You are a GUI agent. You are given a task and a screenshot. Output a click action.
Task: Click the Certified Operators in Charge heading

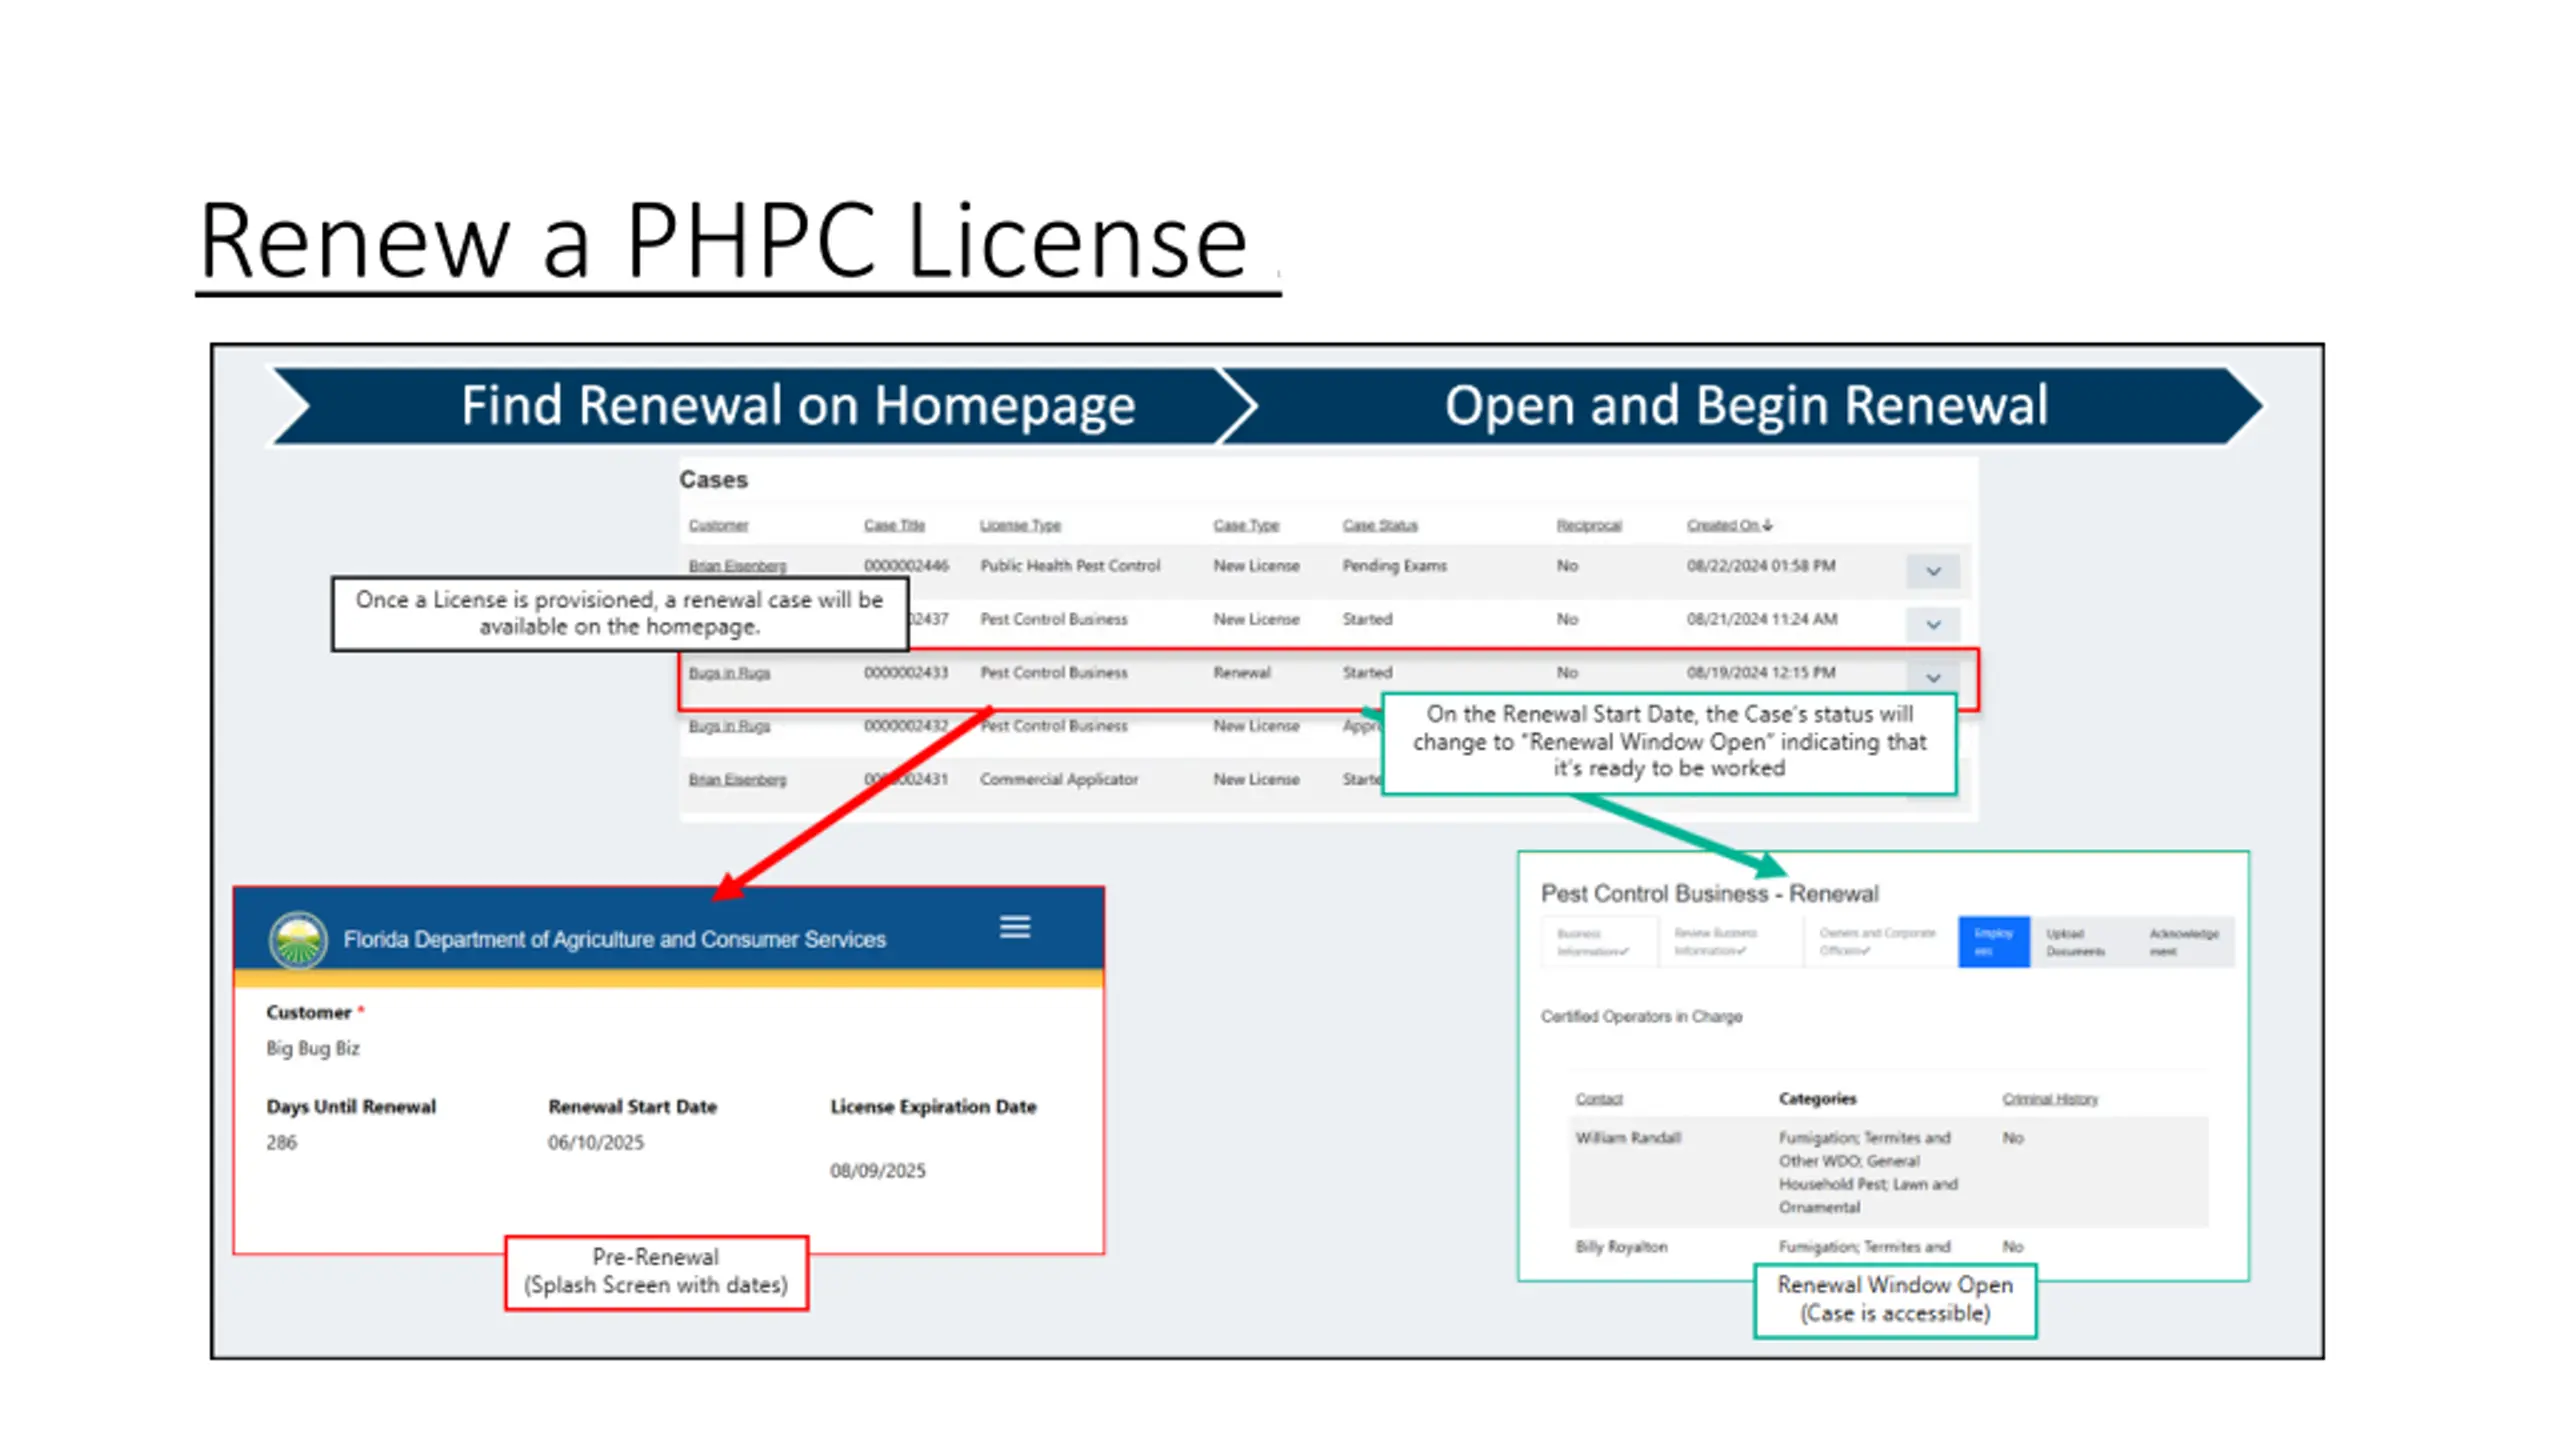click(x=1641, y=1017)
